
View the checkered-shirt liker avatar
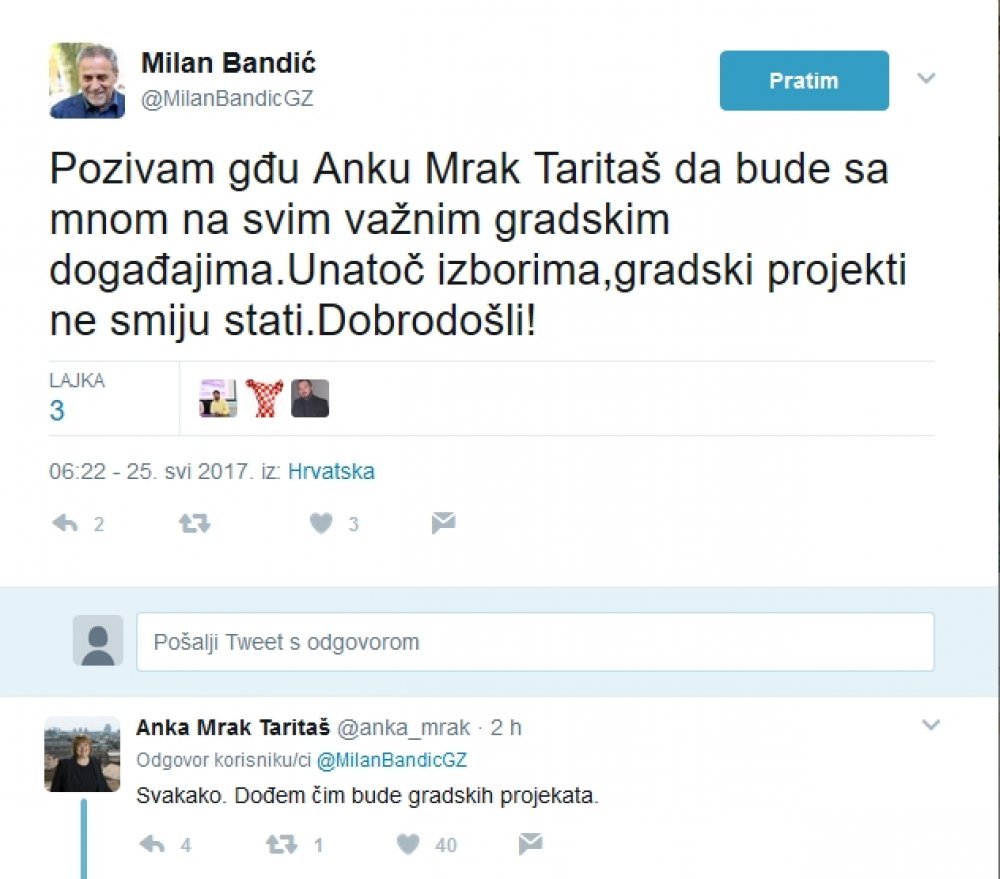tap(264, 398)
